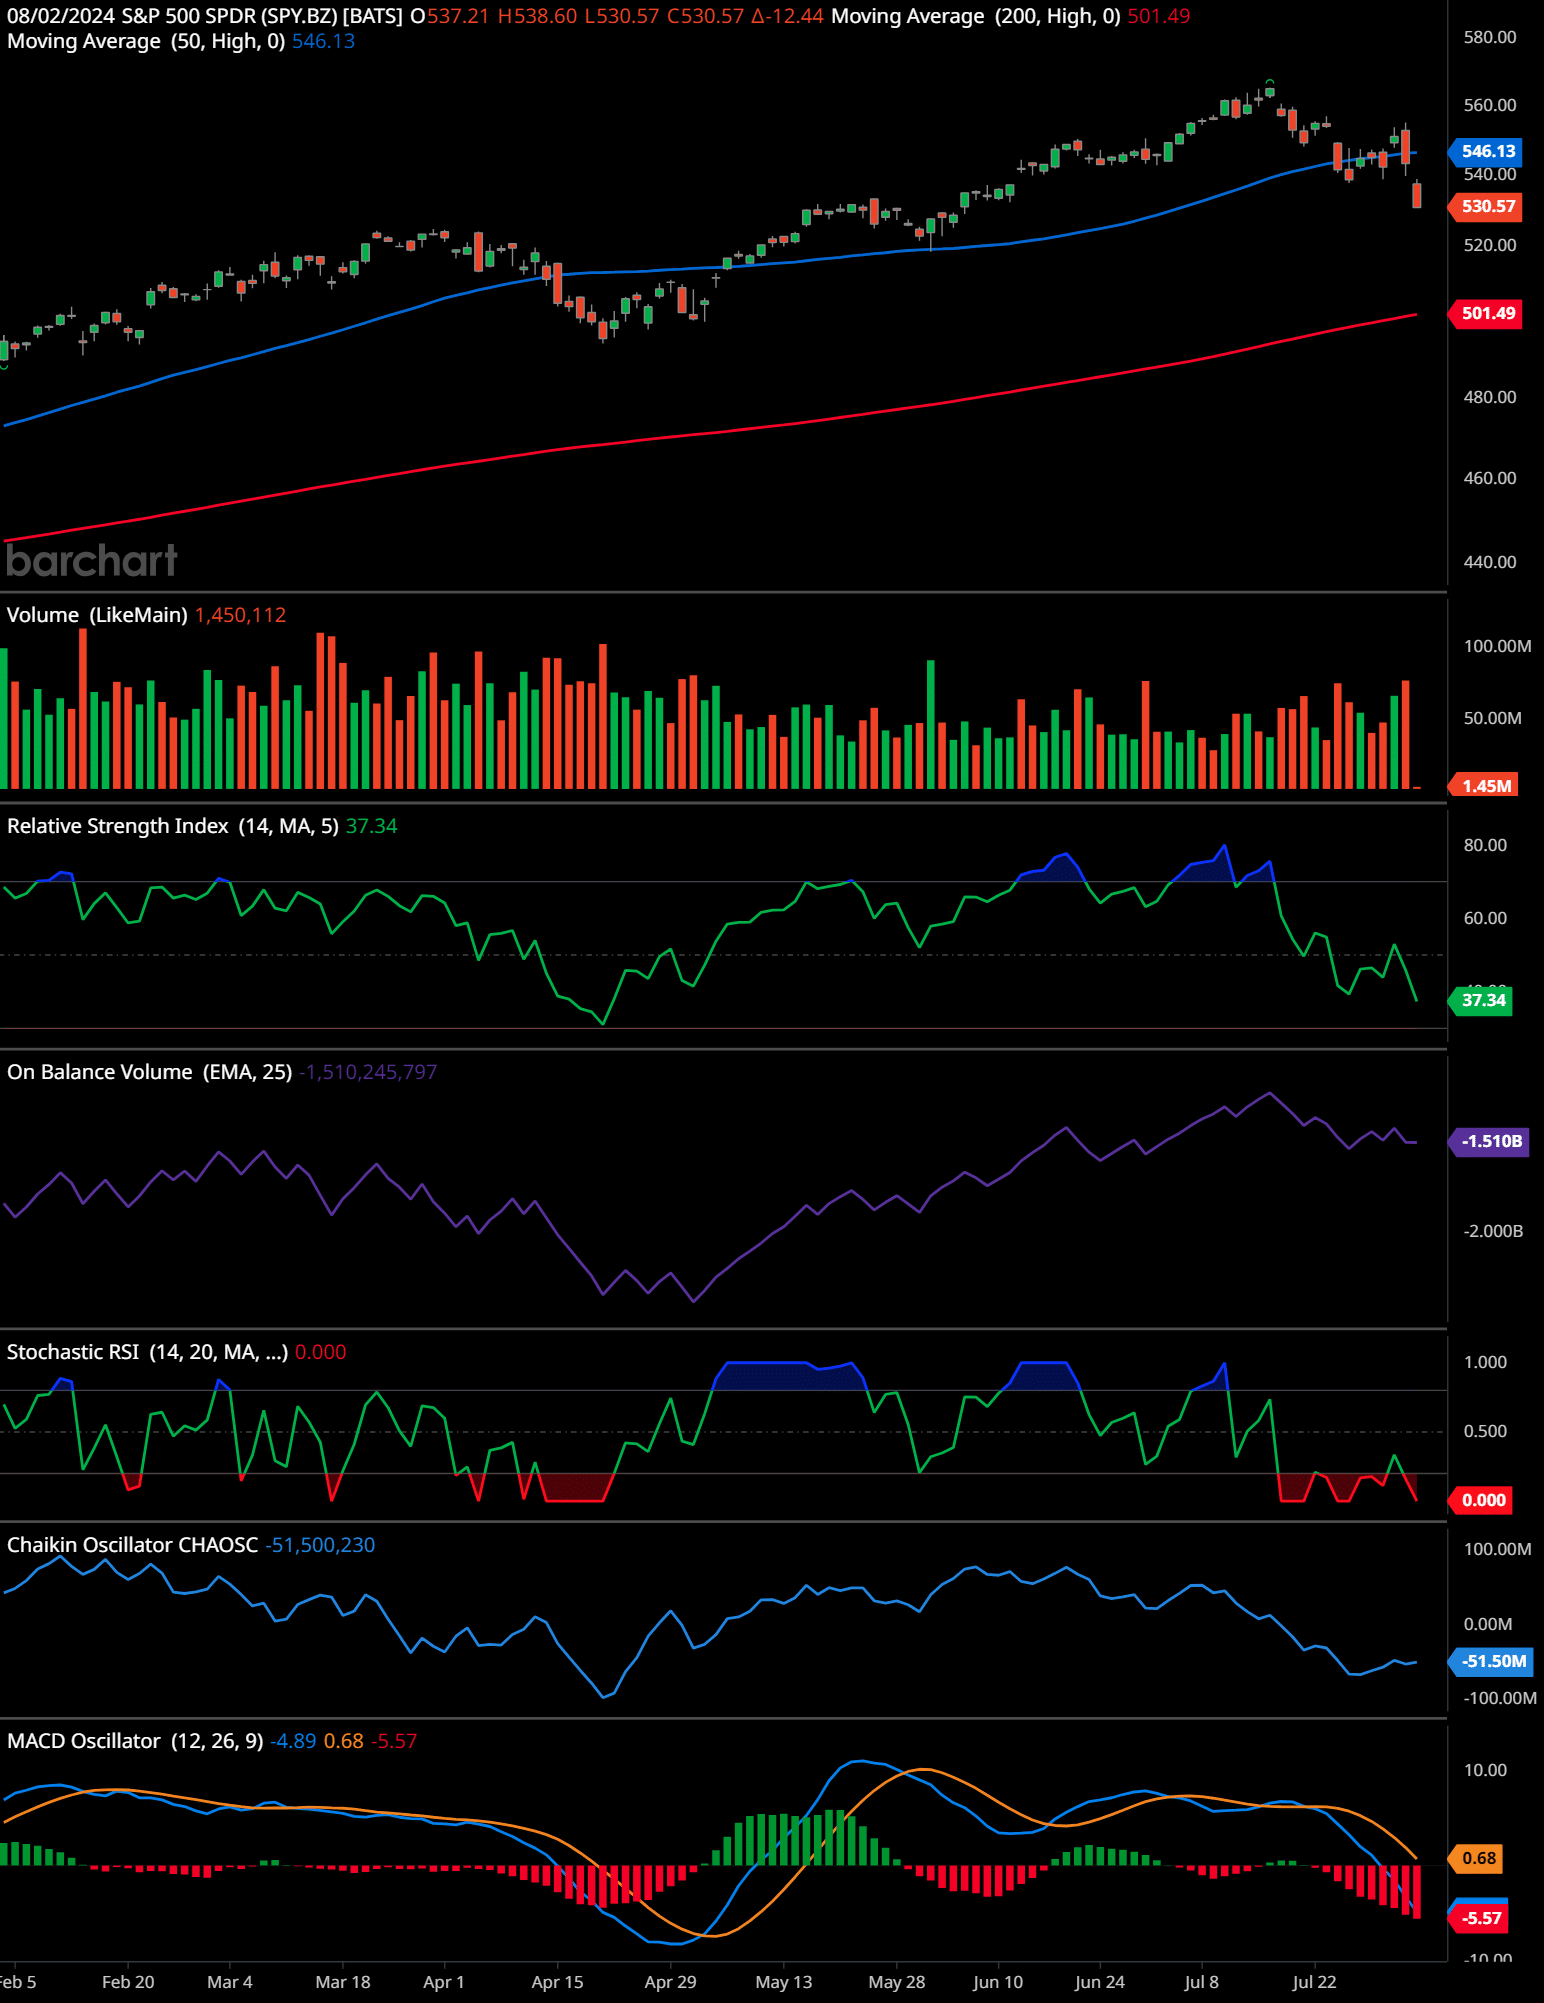Click the May 28 date axis label
Image resolution: width=1544 pixels, height=2003 pixels.
click(x=897, y=1982)
